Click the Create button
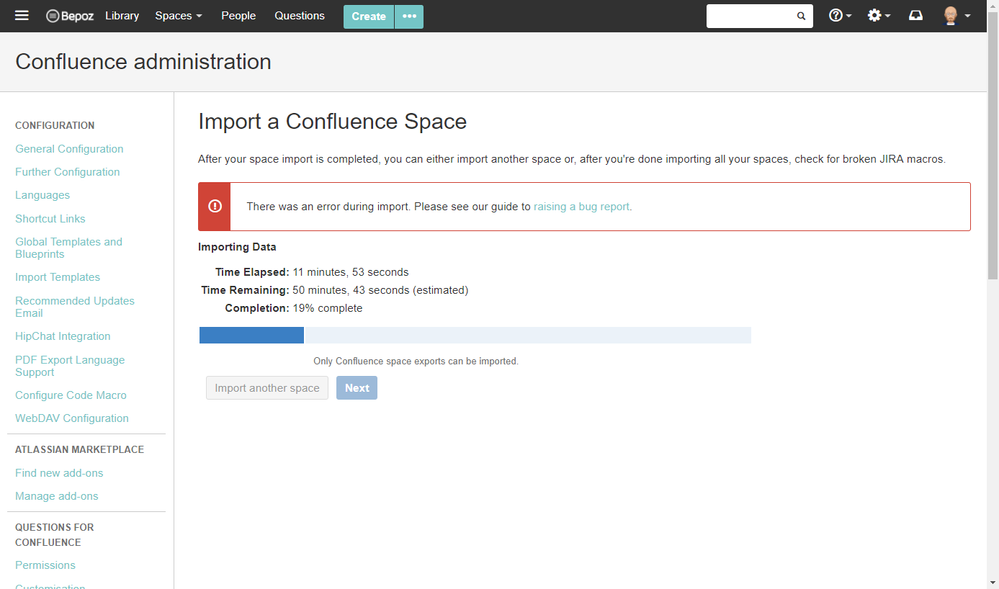The height and width of the screenshot is (589, 999). pyautogui.click(x=369, y=17)
